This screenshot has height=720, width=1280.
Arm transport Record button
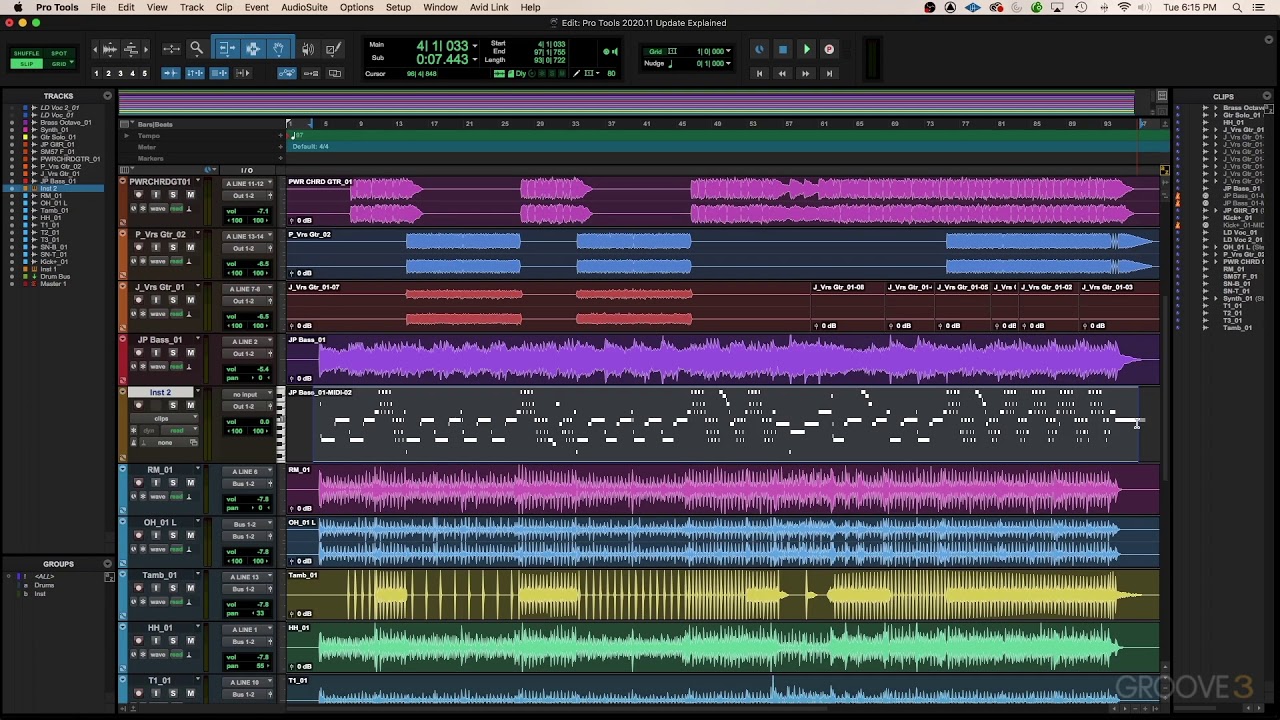click(829, 49)
